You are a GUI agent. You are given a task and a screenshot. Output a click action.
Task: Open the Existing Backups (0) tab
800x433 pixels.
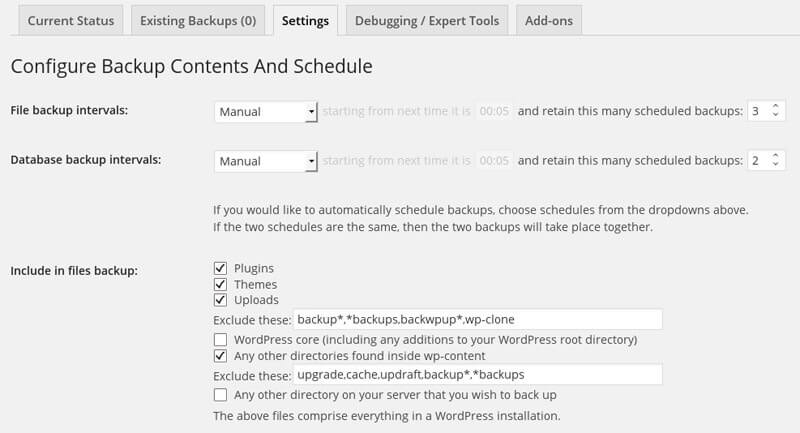point(198,20)
